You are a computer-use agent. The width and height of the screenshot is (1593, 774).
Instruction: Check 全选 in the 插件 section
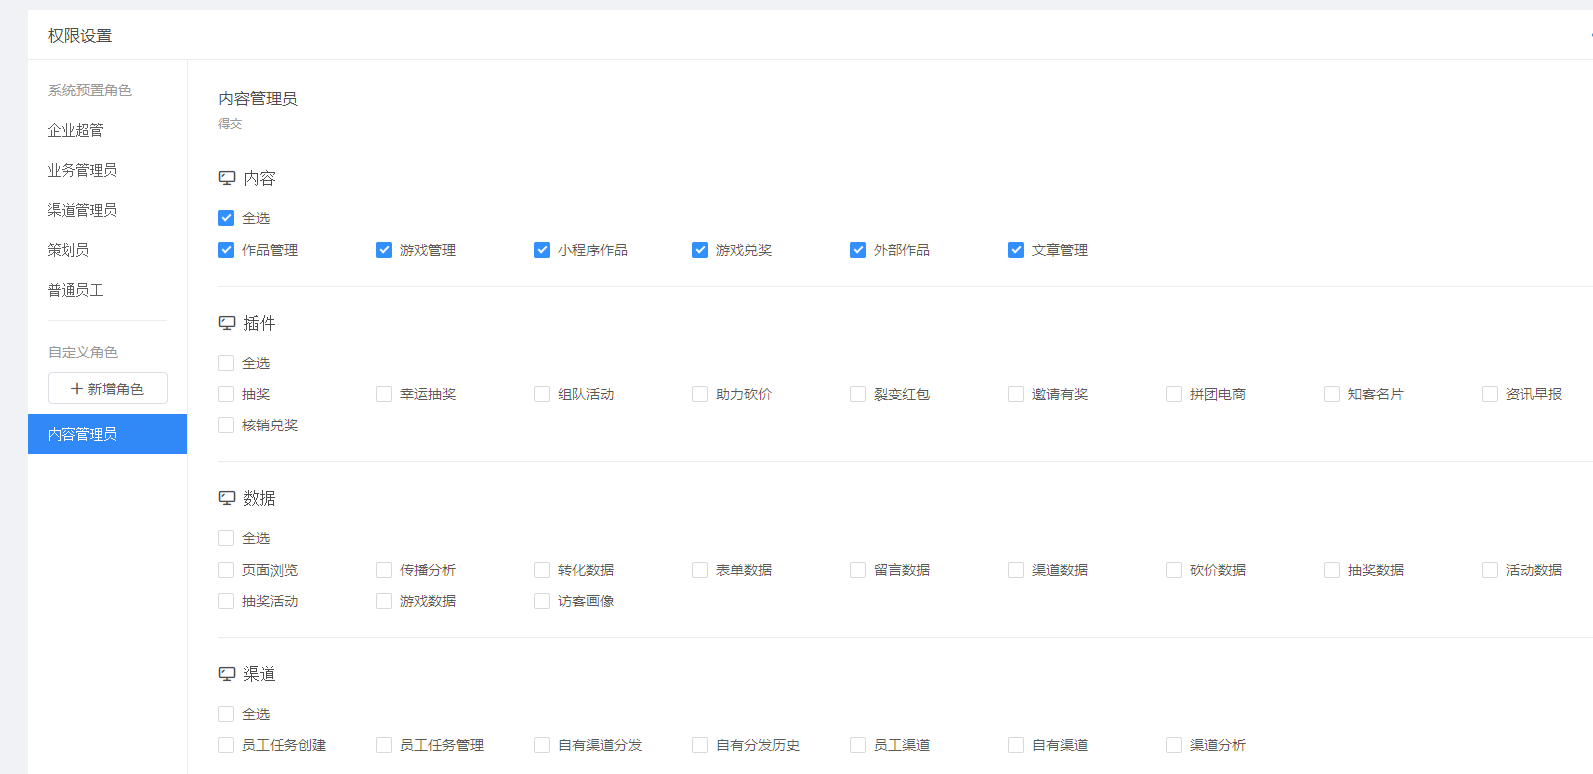click(226, 363)
